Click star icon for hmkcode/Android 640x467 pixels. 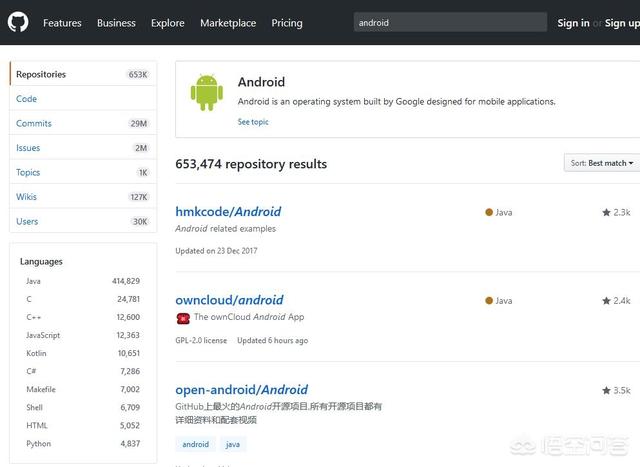click(606, 213)
